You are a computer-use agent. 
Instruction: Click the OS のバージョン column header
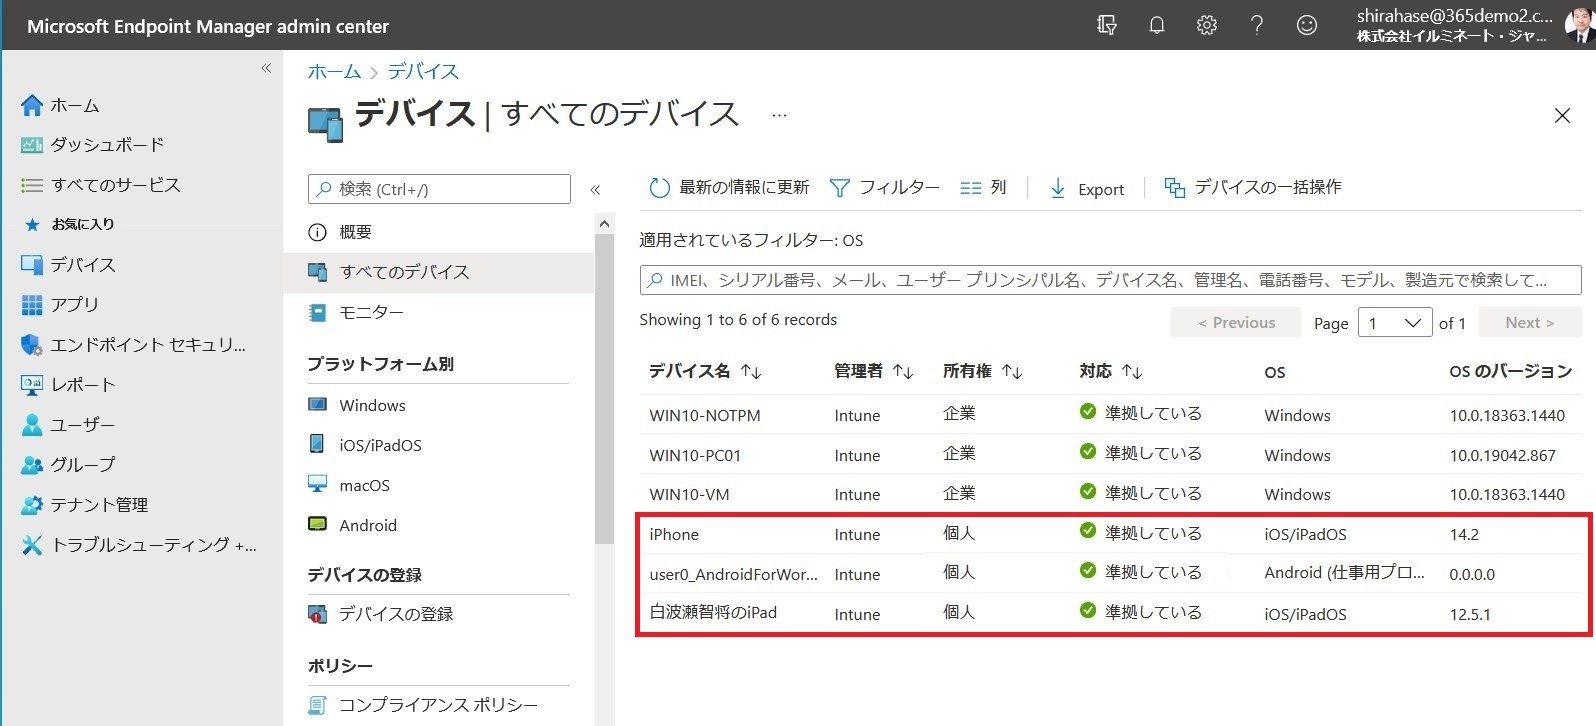(1510, 371)
